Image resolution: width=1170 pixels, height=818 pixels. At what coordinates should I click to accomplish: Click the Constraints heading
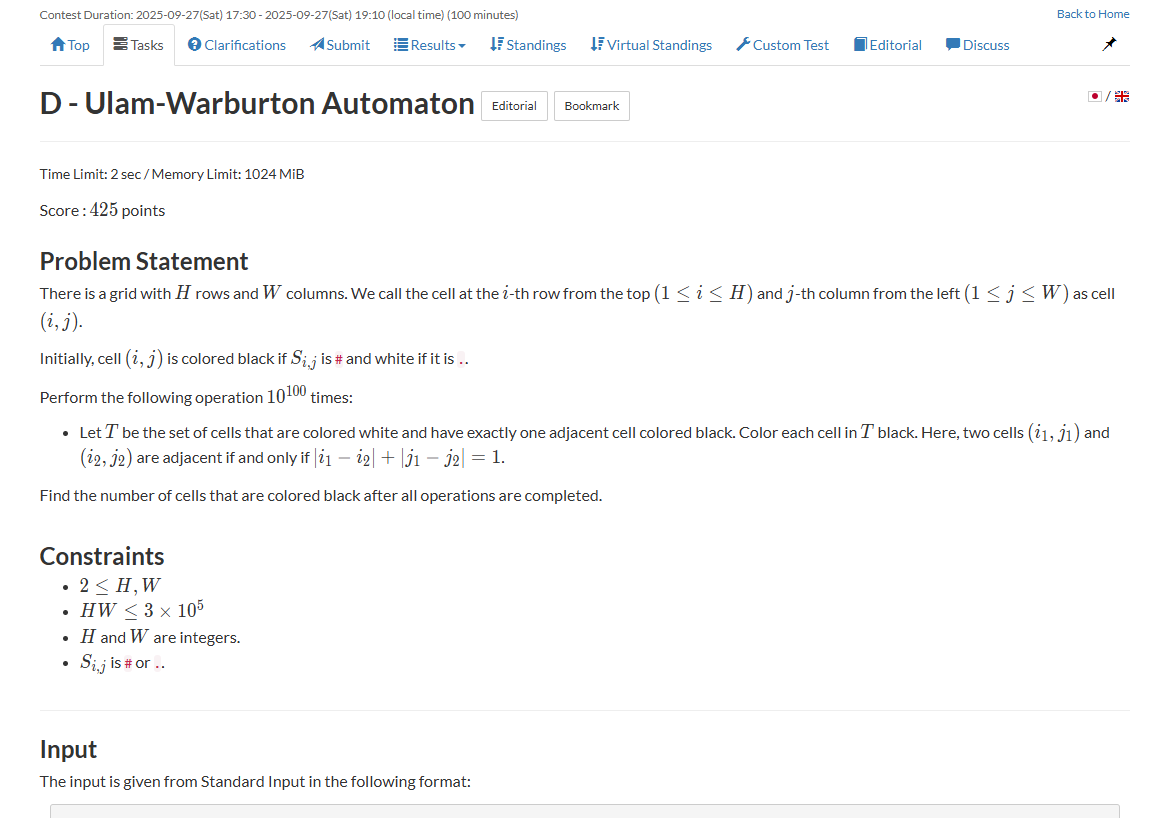click(101, 556)
